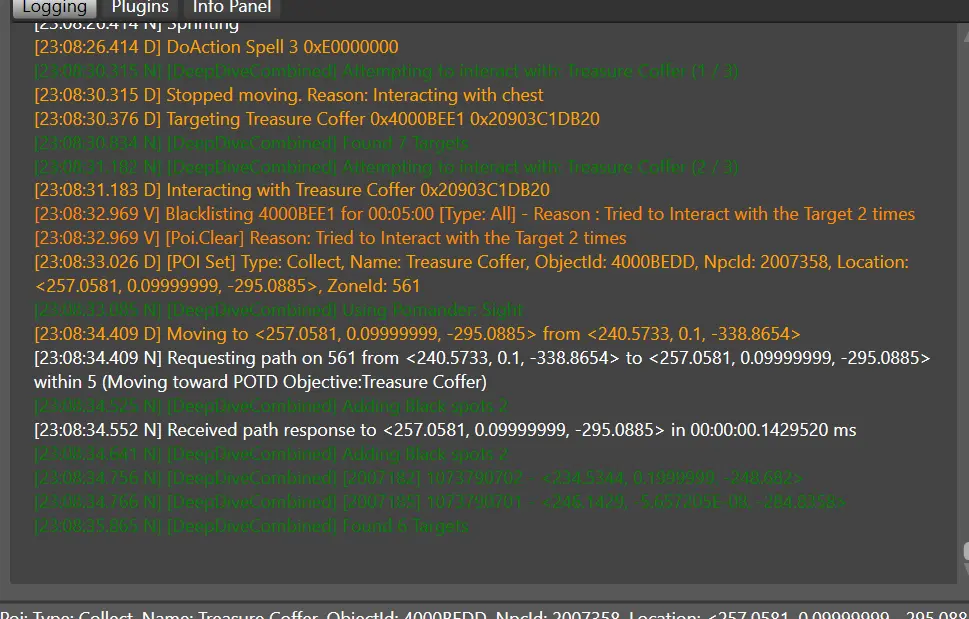Select the 'Received path response' log entry
969x619 pixels.
[445, 430]
